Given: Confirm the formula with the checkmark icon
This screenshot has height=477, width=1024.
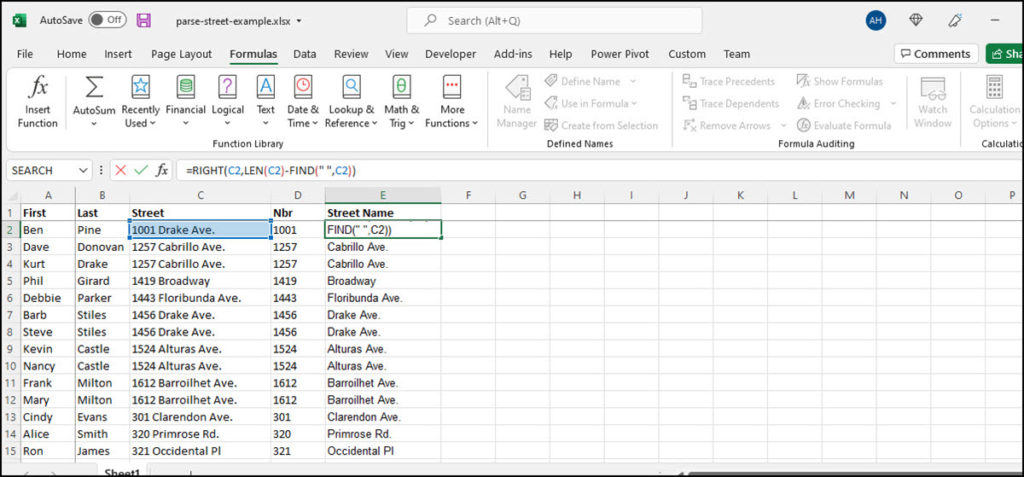Looking at the screenshot, I should tap(141, 170).
